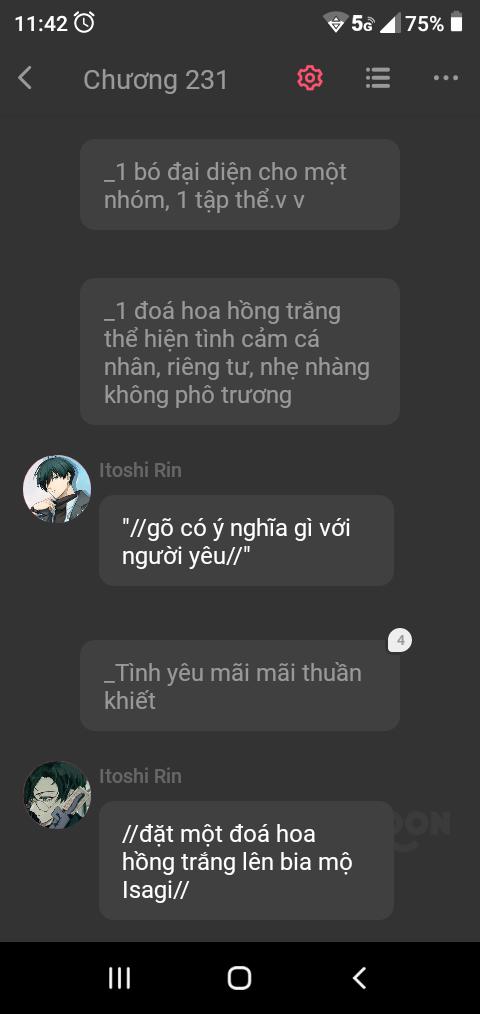Viewport: 480px width, 1014px height.
Task: Tap the first Itoshi Rin name label
Action: pyautogui.click(x=140, y=470)
